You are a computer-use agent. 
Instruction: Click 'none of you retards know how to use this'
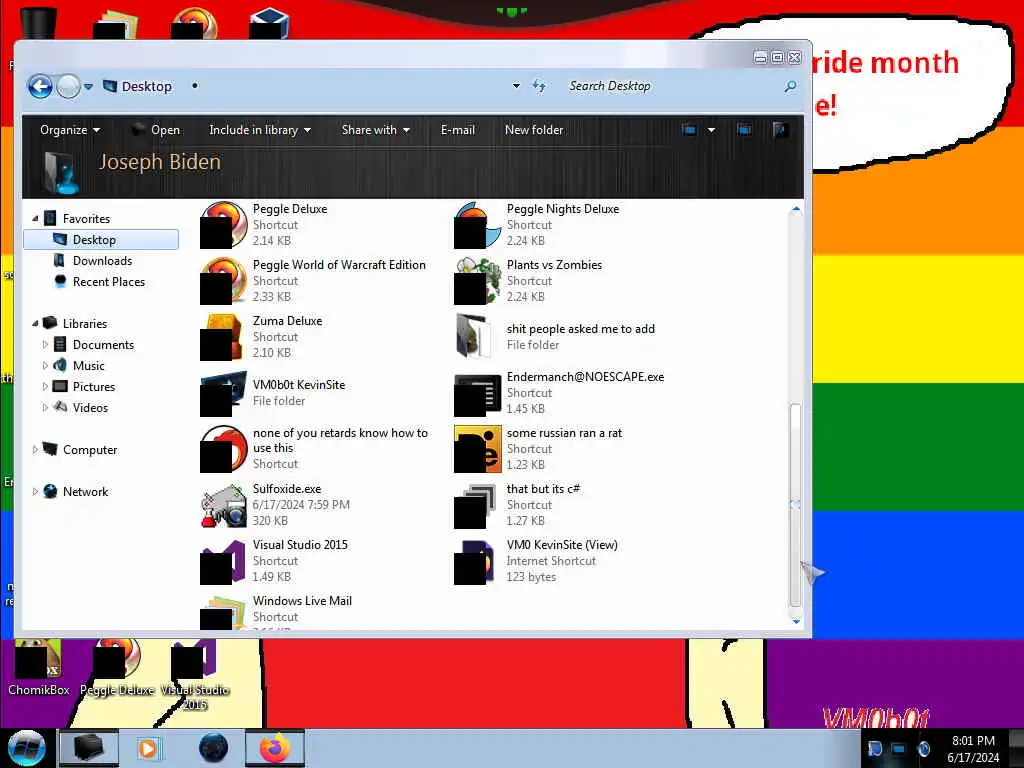340,440
